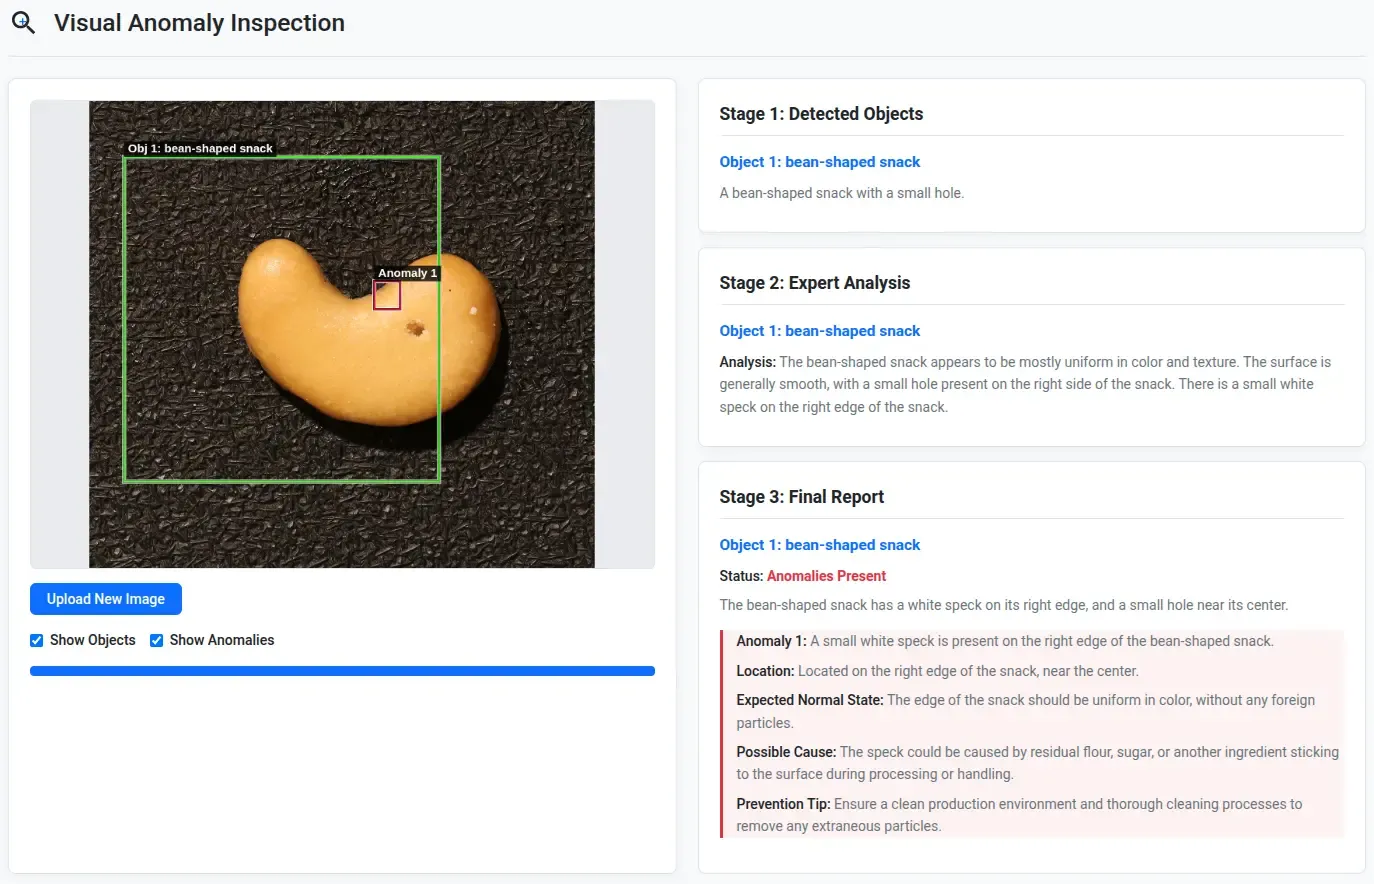Click the "Show Anomalies" label text
Image resolution: width=1374 pixels, height=884 pixels.
(x=222, y=640)
